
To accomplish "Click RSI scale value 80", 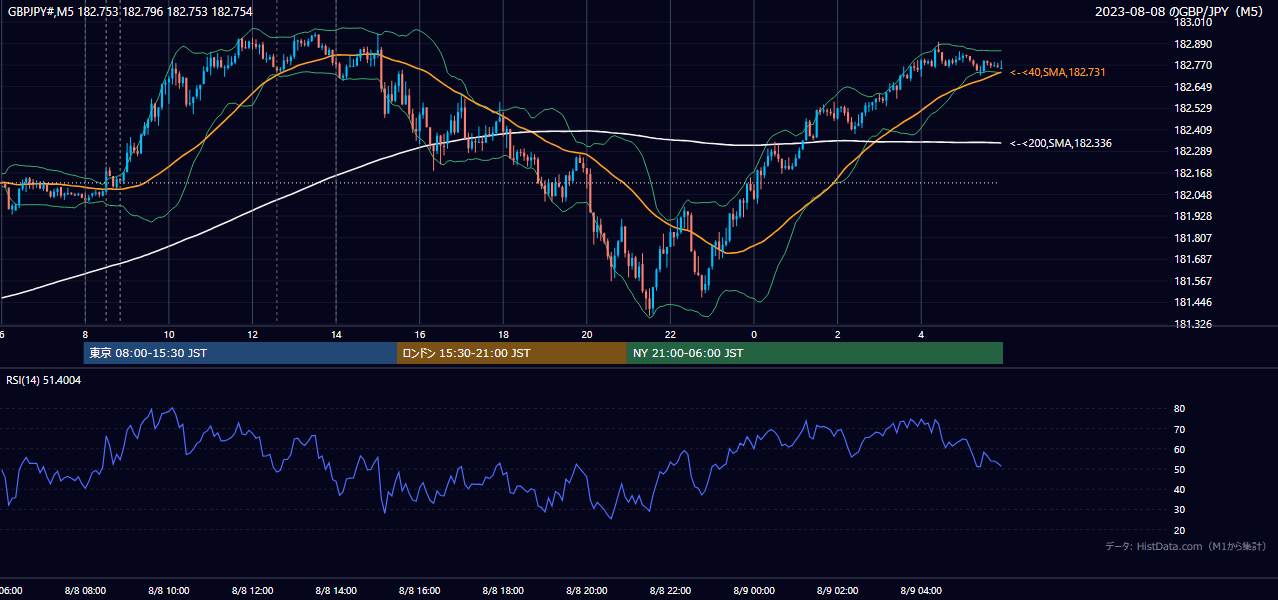I will 1179,409.
